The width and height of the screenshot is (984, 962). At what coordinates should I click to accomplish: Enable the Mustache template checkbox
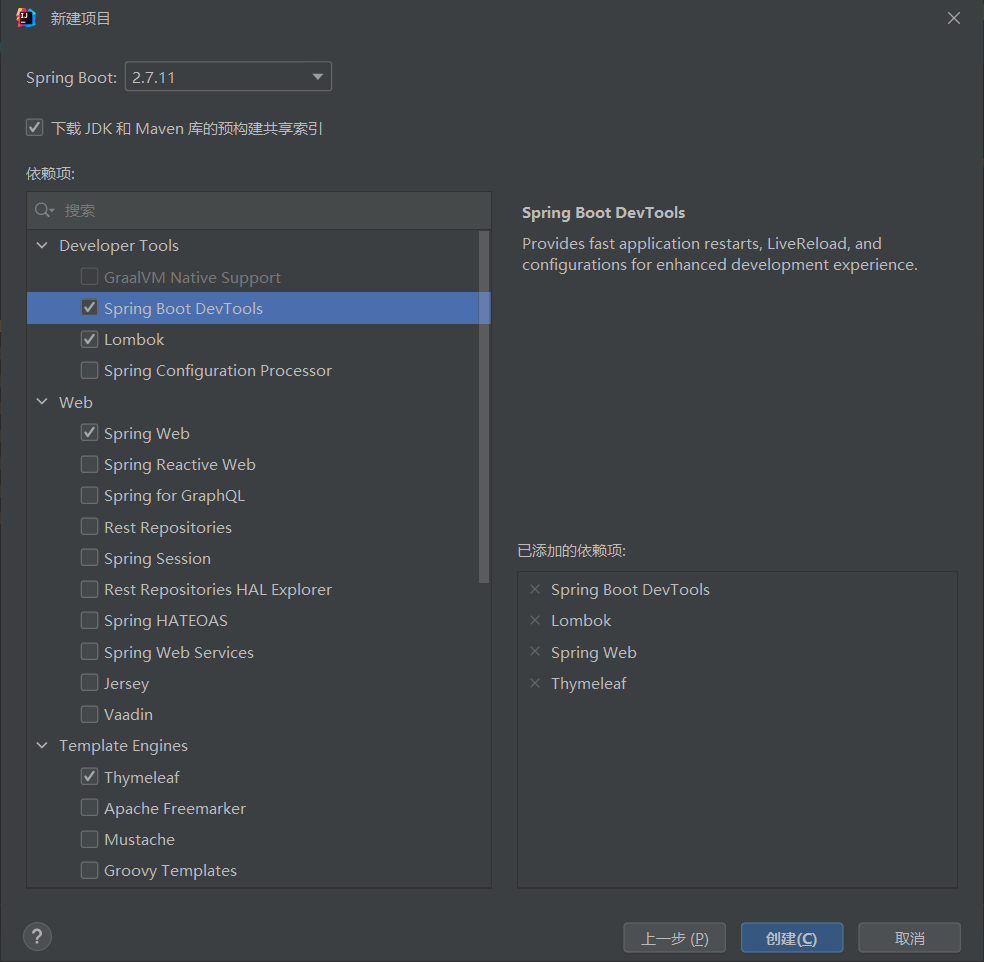click(89, 839)
